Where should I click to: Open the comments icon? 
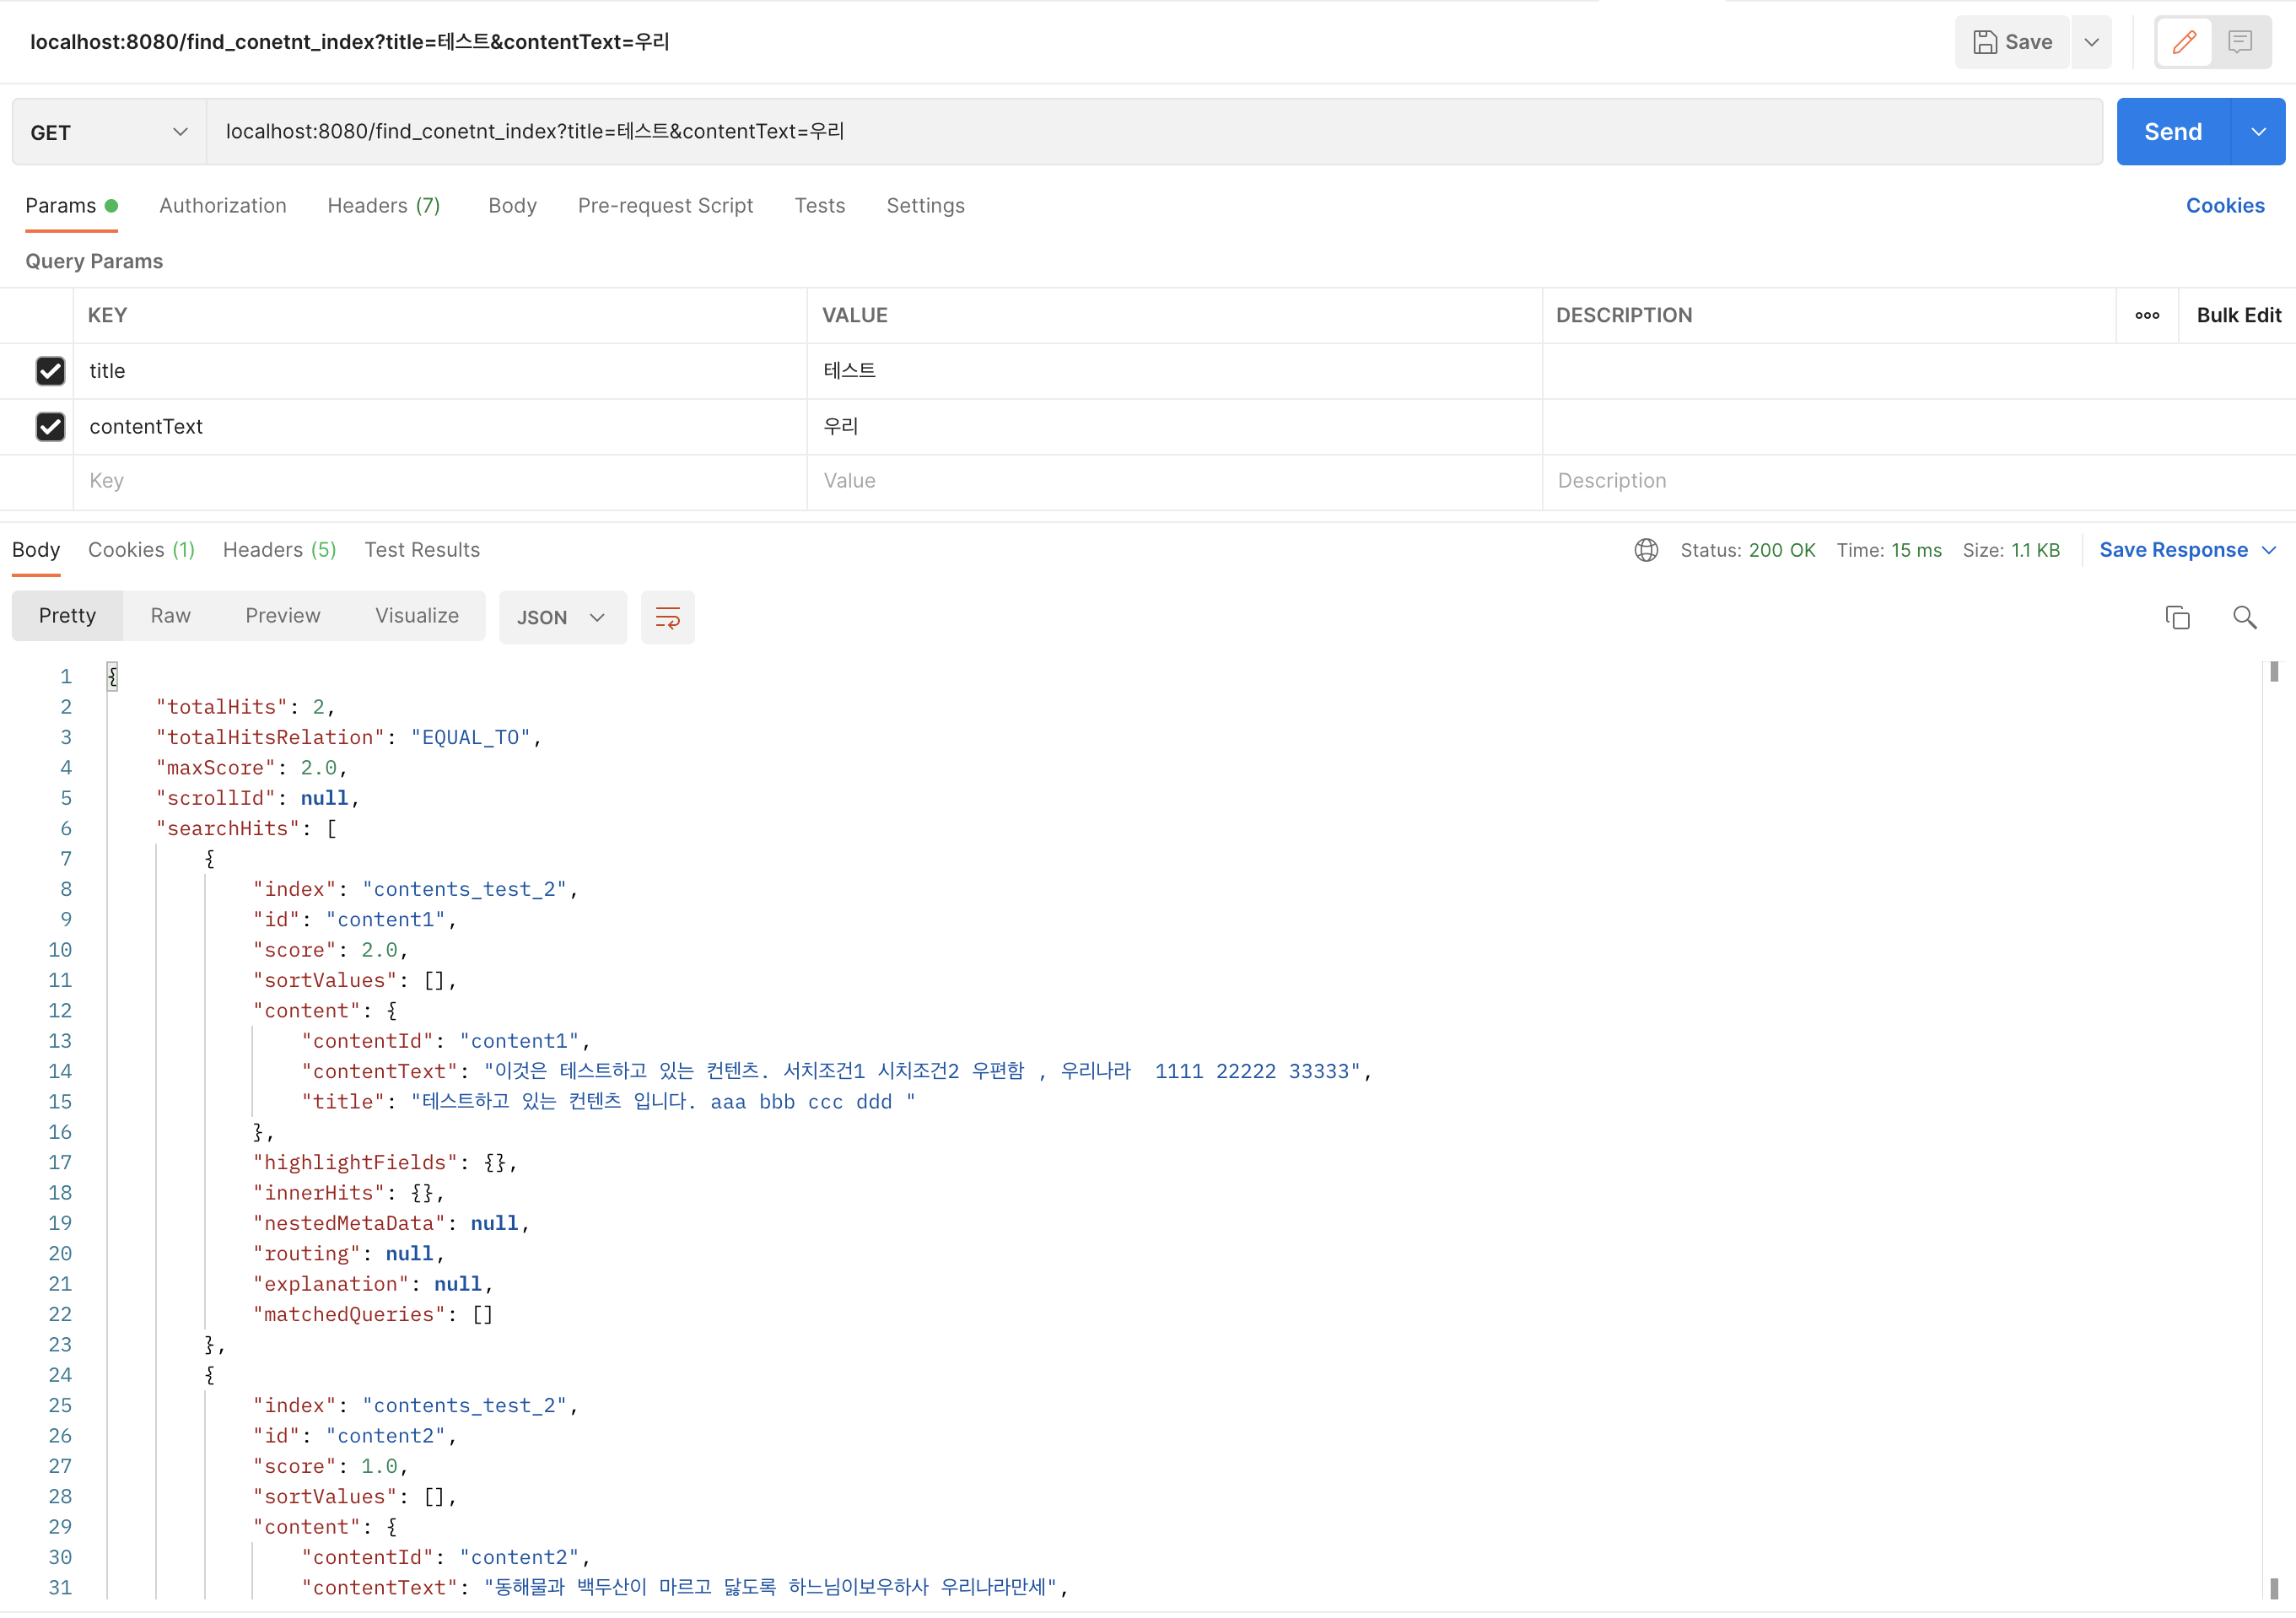tap(2239, 42)
